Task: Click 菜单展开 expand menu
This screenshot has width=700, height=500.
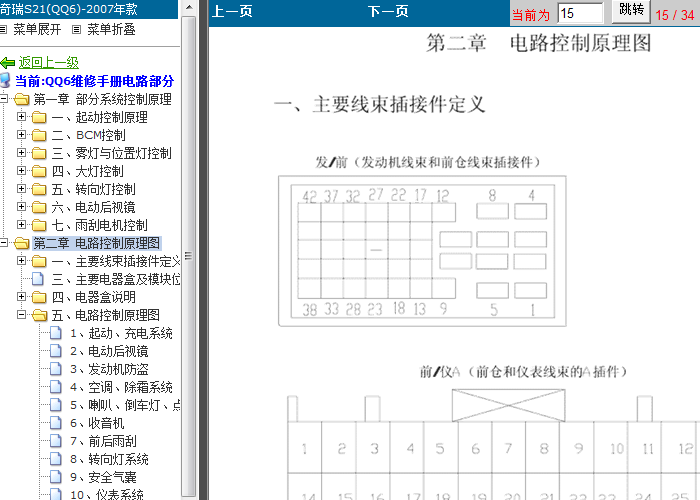Action: (37, 30)
